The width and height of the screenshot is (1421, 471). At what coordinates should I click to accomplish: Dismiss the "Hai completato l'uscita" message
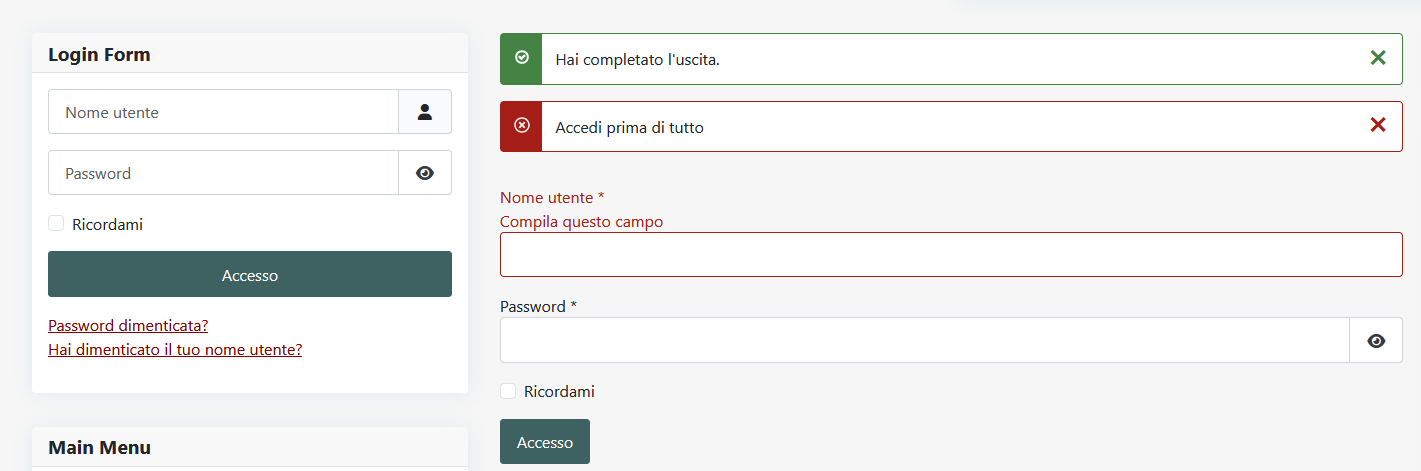coord(1377,58)
